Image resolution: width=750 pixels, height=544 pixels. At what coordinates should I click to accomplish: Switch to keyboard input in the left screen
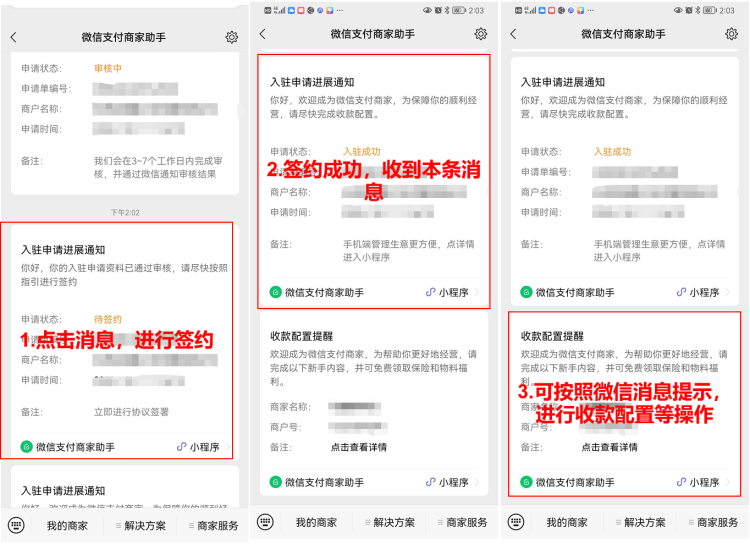point(16,525)
